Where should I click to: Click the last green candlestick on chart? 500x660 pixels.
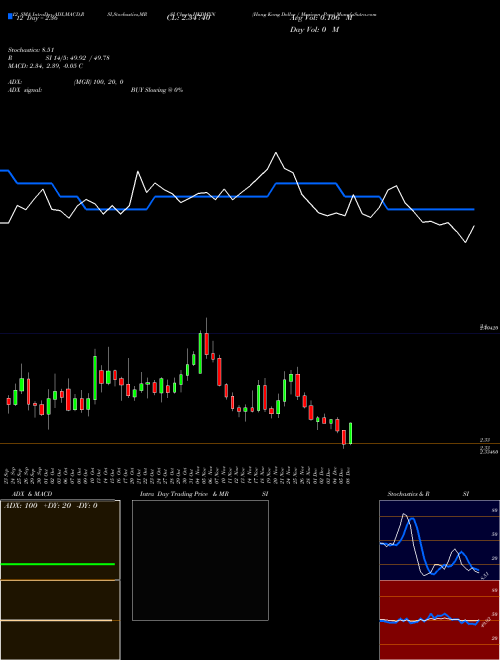pyautogui.click(x=350, y=434)
